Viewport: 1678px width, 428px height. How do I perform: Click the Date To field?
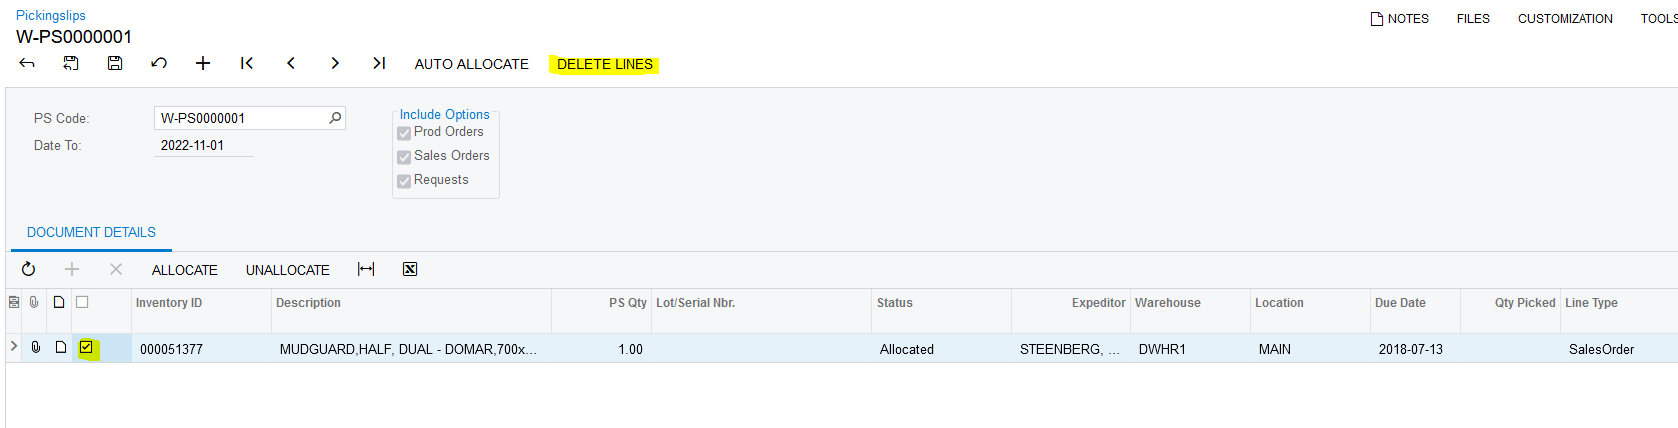(x=204, y=146)
